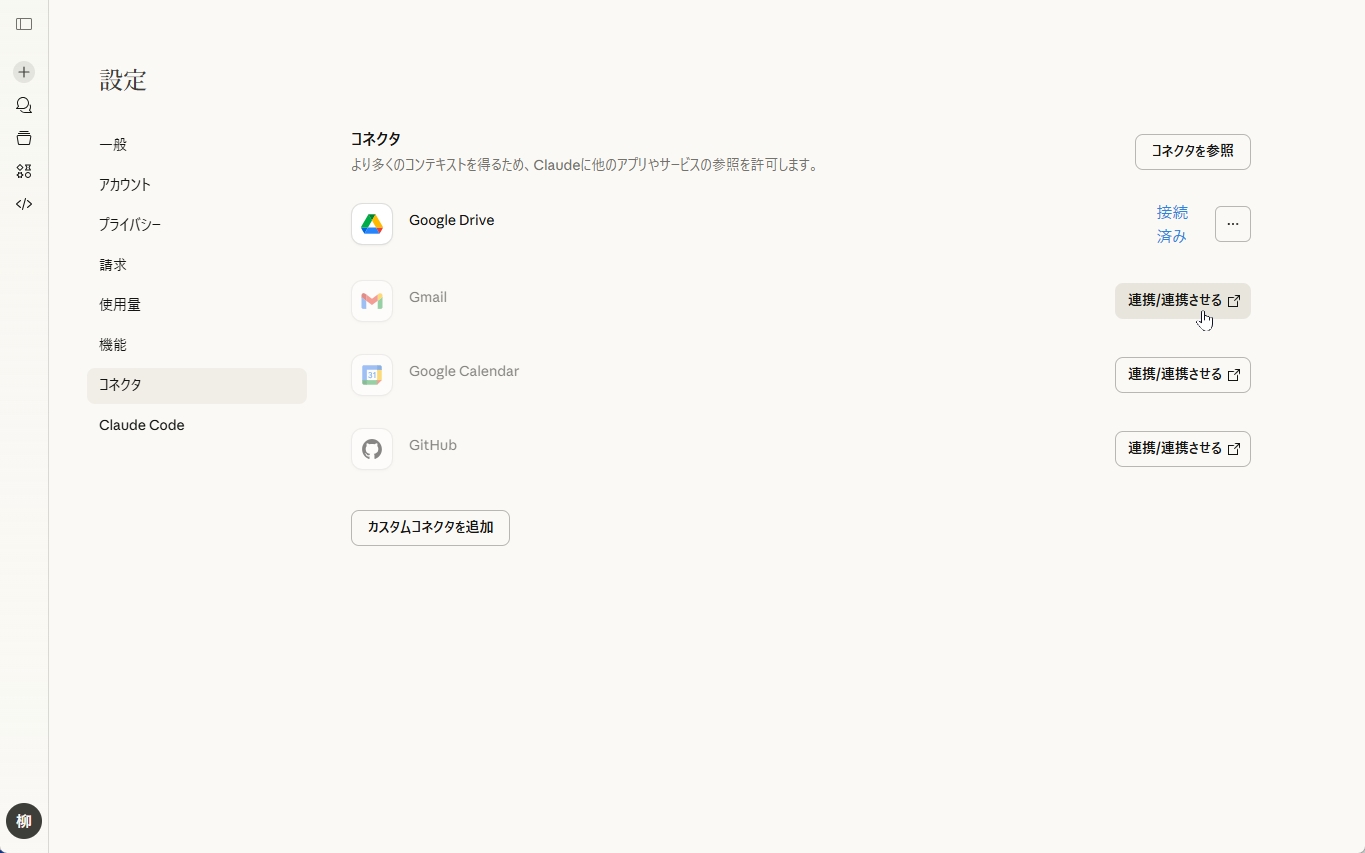Open the Google Drive options via ... menu

[1232, 224]
